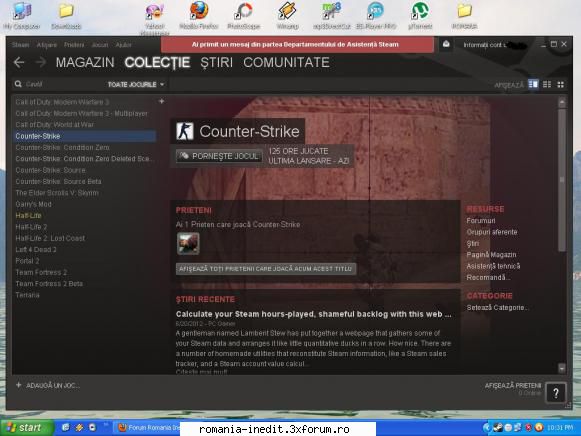Open friend avatar playing Counter-Strike
The width and height of the screenshot is (581, 436).
point(188,243)
